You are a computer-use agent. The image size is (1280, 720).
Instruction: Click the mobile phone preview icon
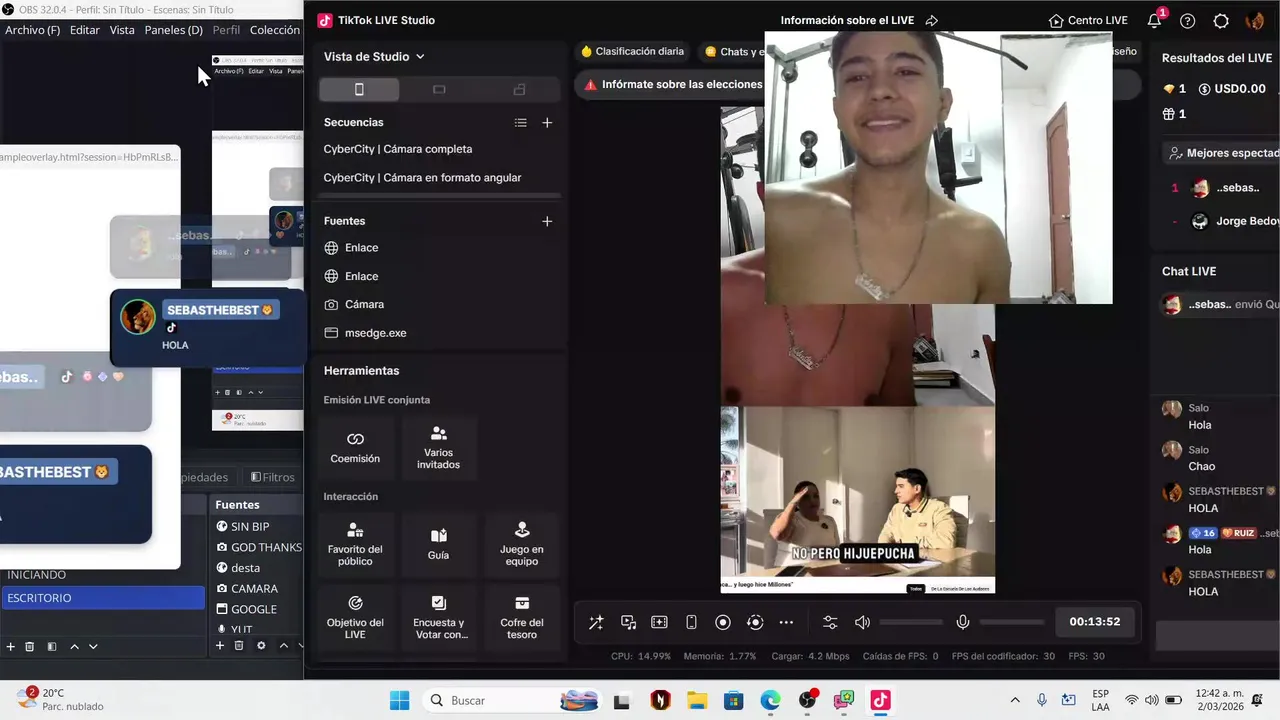tap(691, 622)
